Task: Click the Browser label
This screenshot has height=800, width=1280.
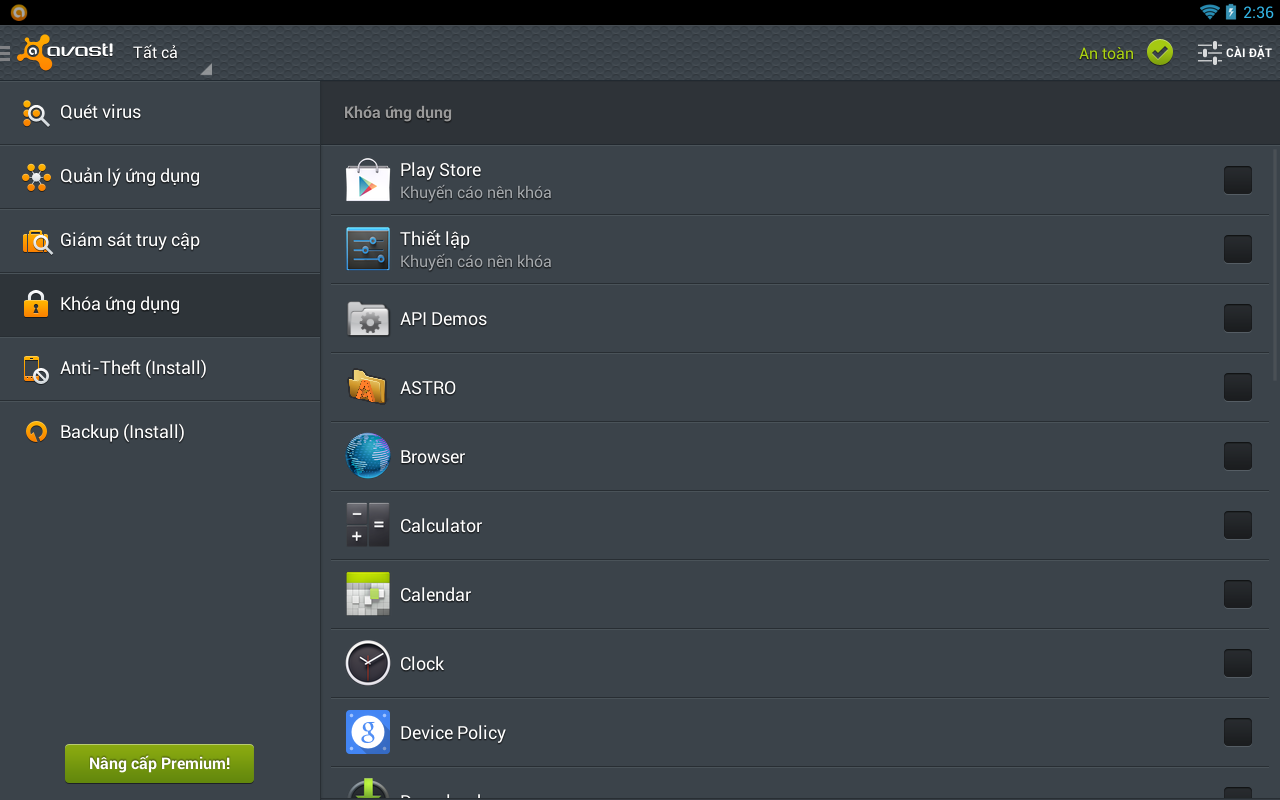Action: pyautogui.click(x=432, y=457)
